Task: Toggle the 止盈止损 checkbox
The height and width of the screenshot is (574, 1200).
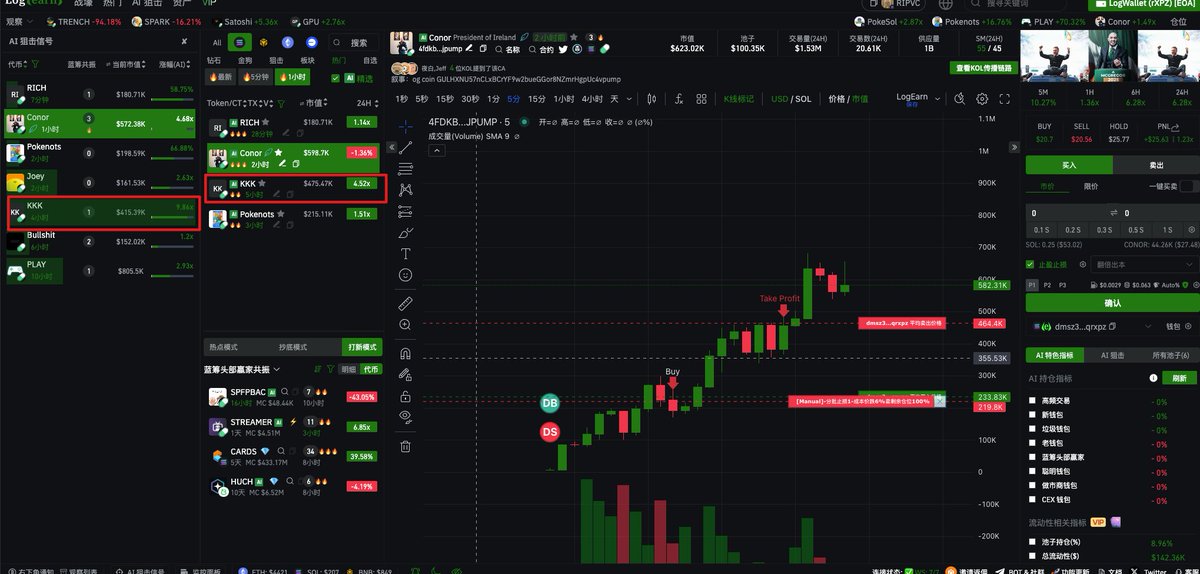Action: pyautogui.click(x=1031, y=265)
